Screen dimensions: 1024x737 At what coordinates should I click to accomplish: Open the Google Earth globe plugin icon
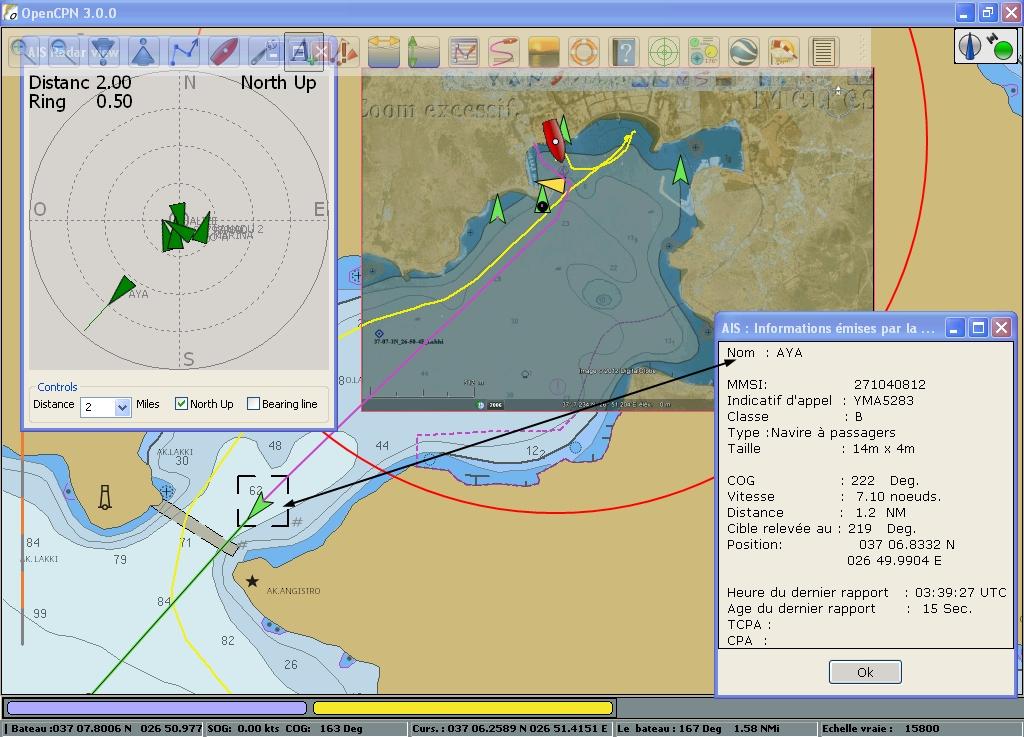pyautogui.click(x=744, y=51)
